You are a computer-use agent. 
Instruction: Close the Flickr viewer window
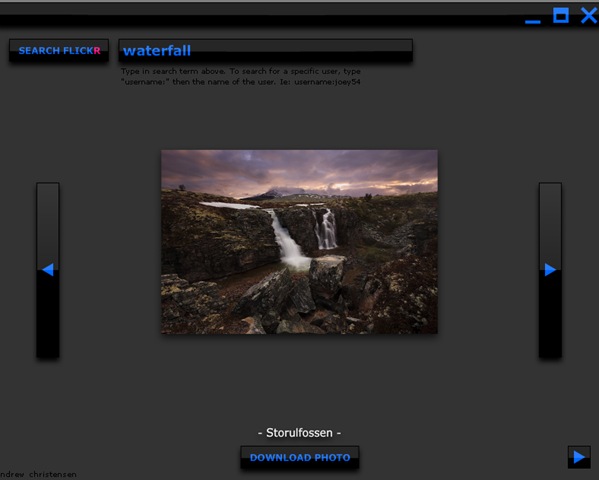pyautogui.click(x=589, y=16)
